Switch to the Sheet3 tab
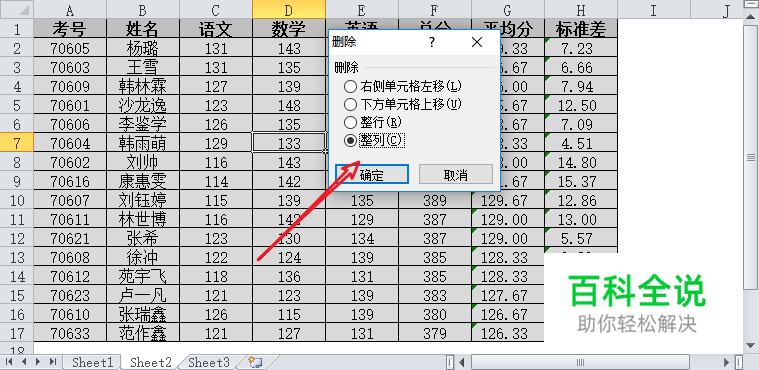This screenshot has width=759, height=370. (209, 362)
